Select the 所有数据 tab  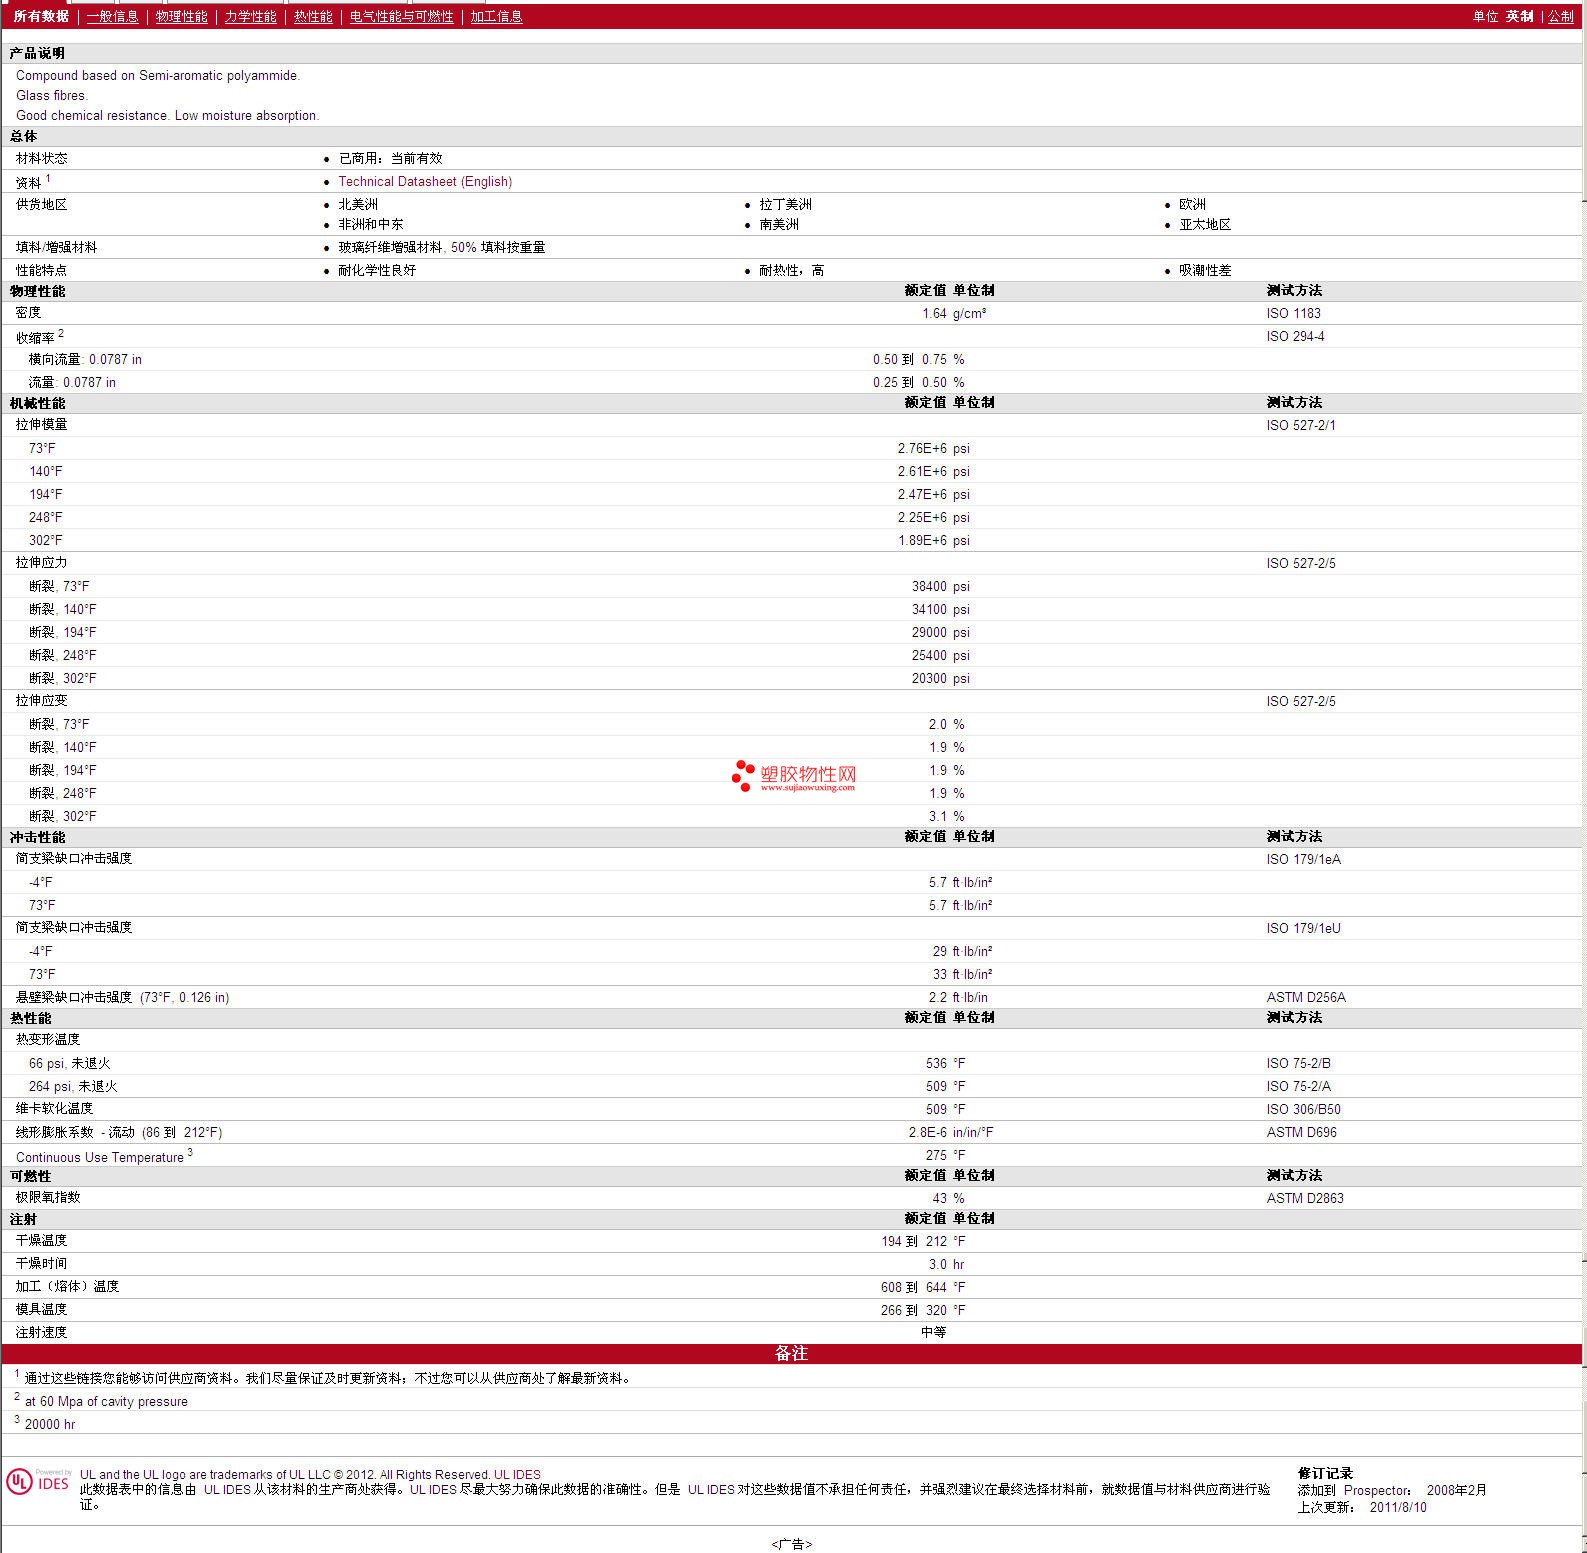click(41, 17)
